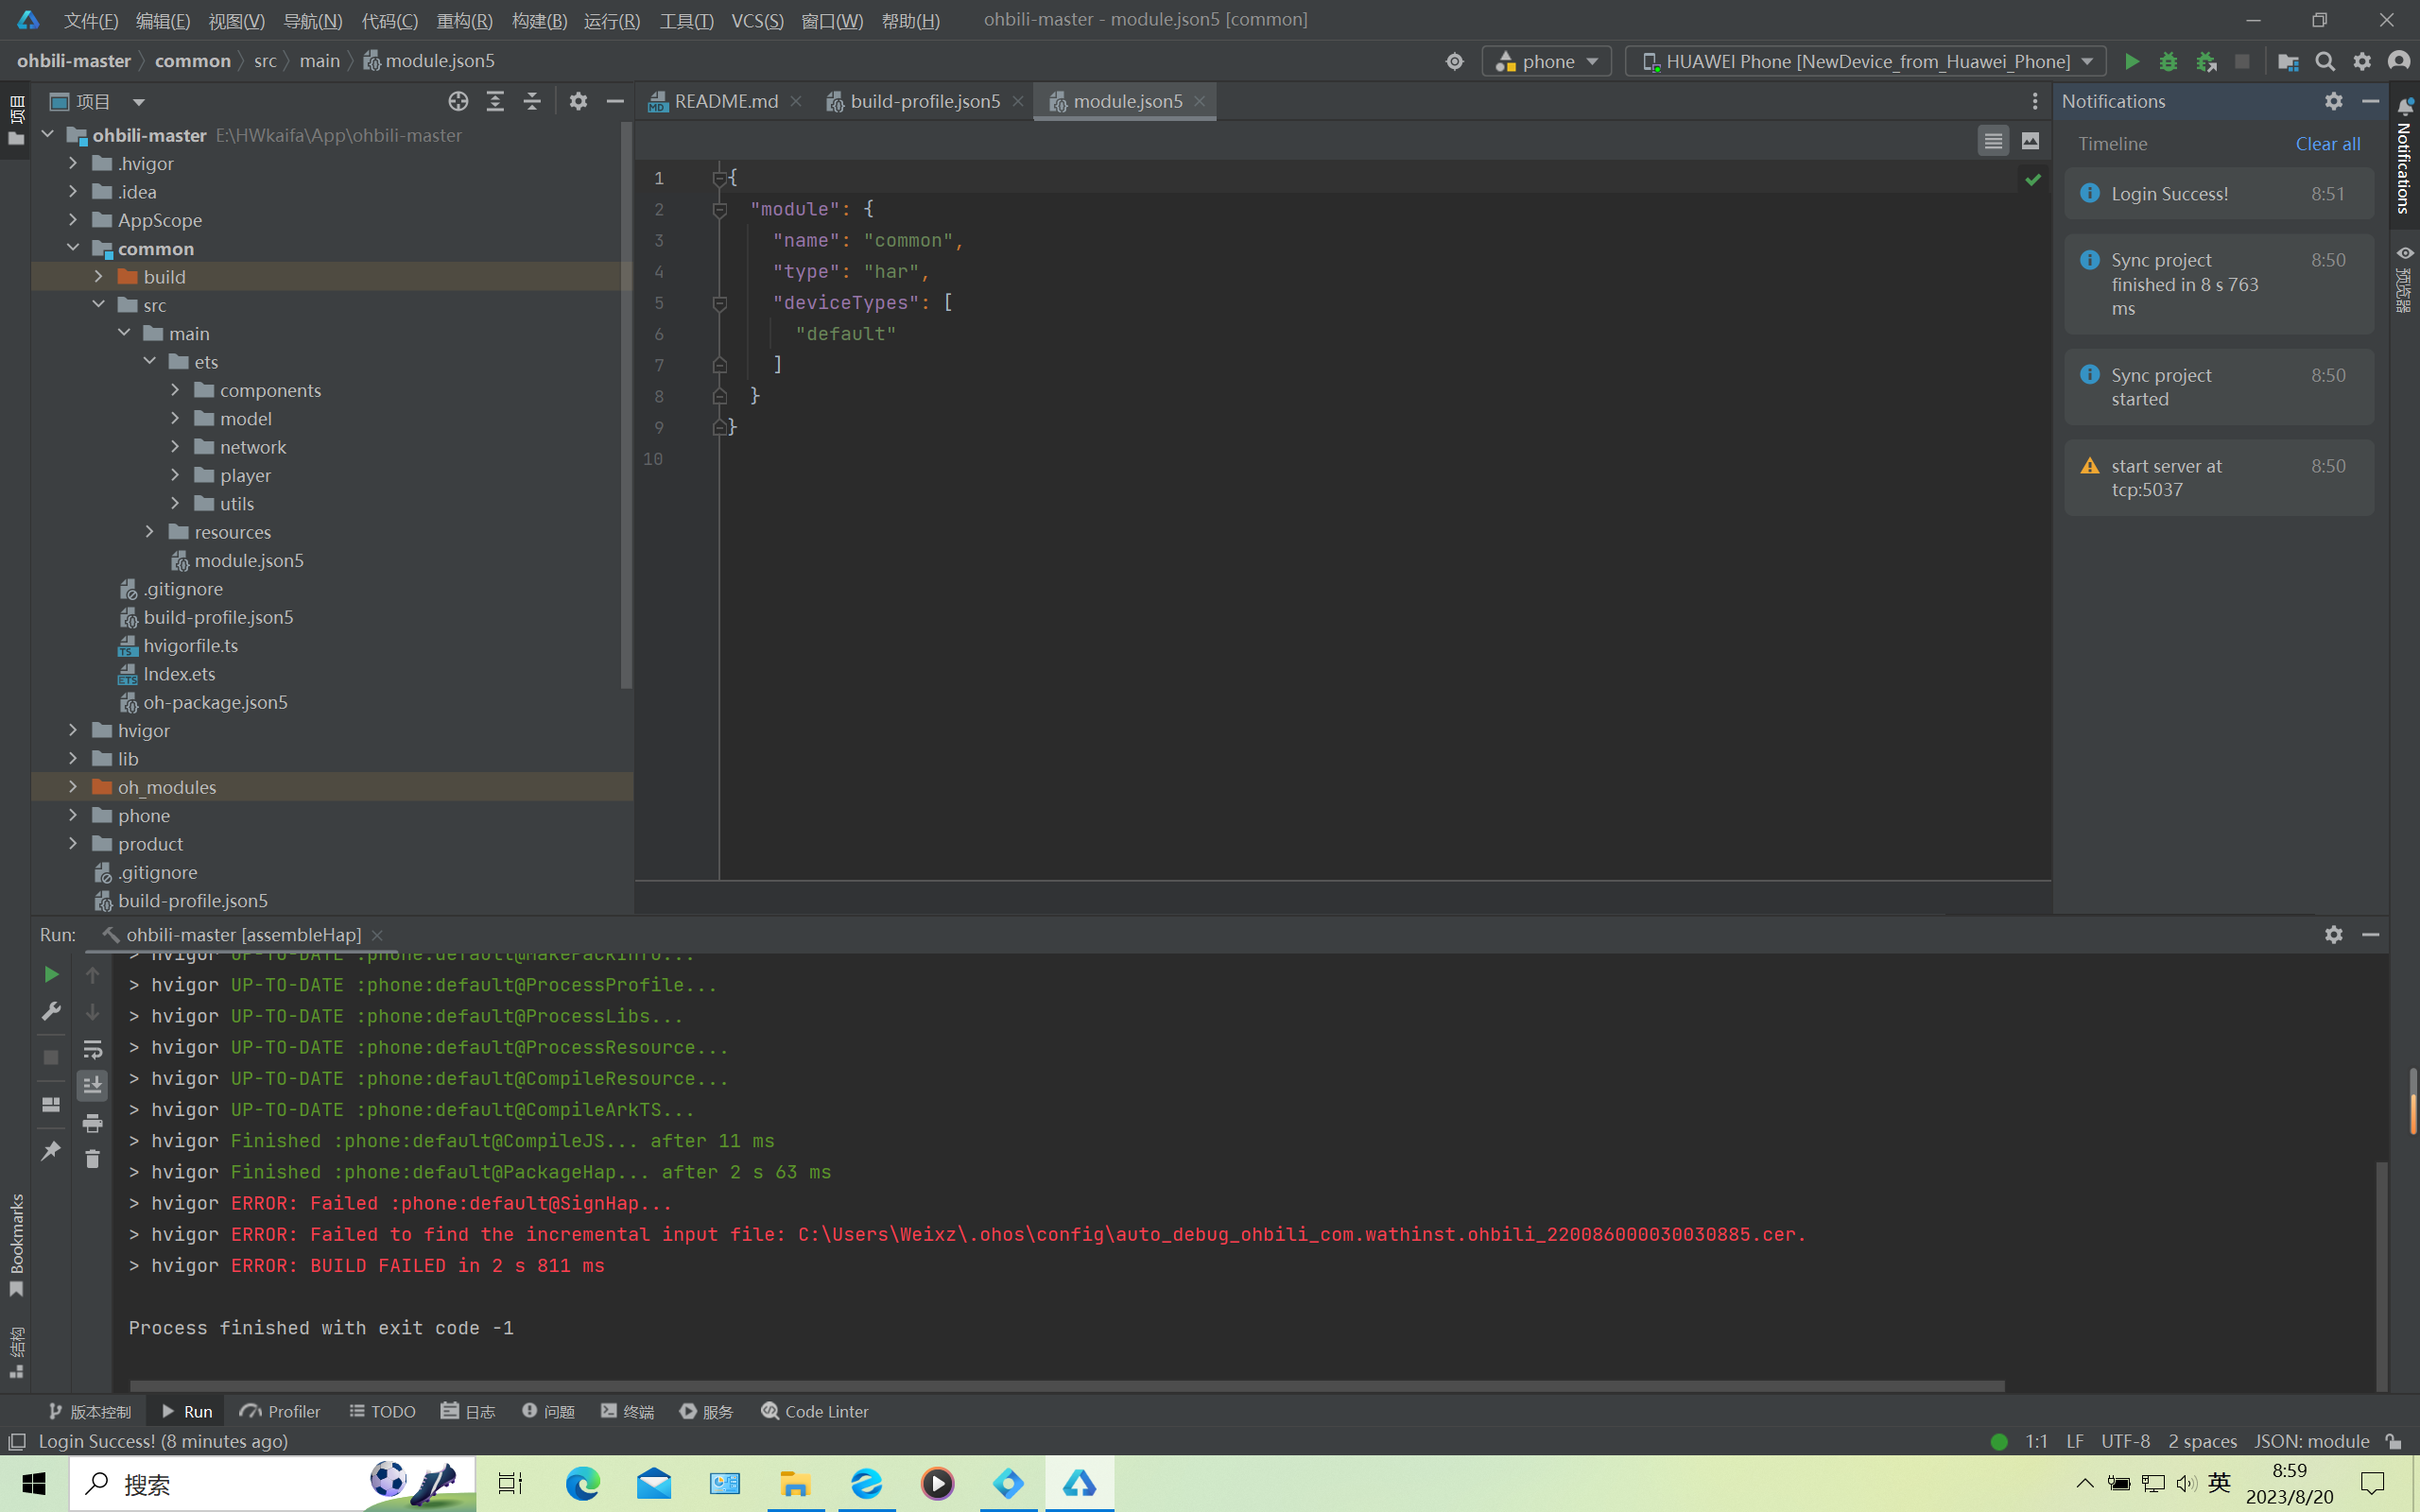Image resolution: width=2420 pixels, height=1512 pixels.
Task: Open the Code Linter tool tab
Action: (815, 1411)
